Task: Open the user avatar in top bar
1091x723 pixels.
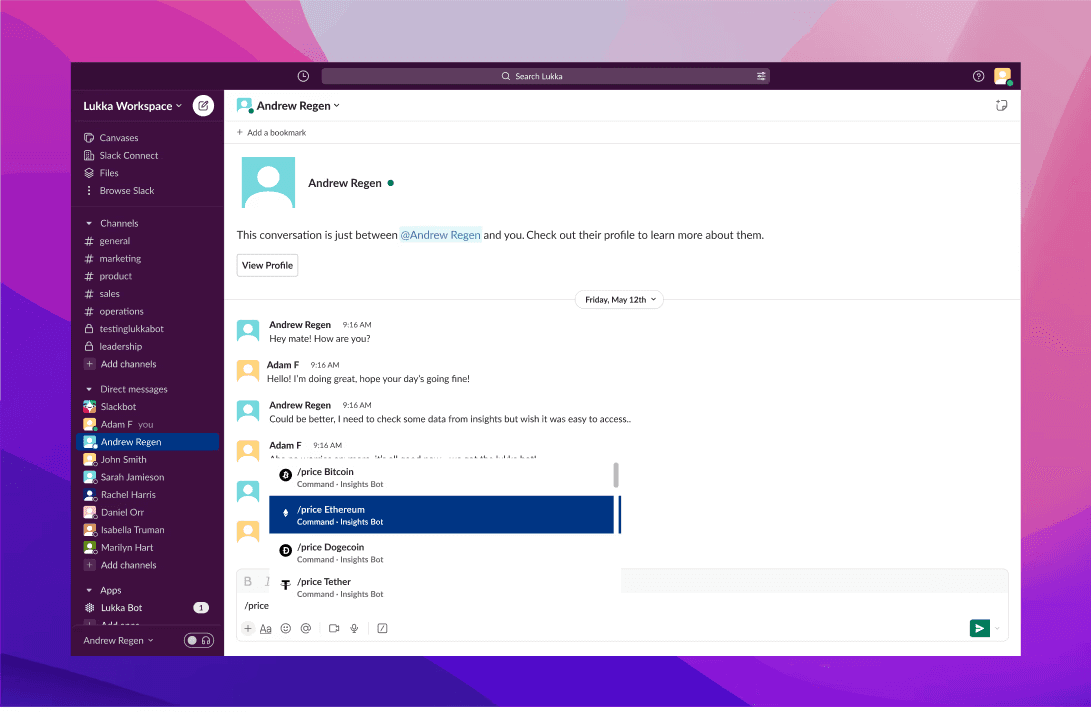Action: (x=1002, y=76)
